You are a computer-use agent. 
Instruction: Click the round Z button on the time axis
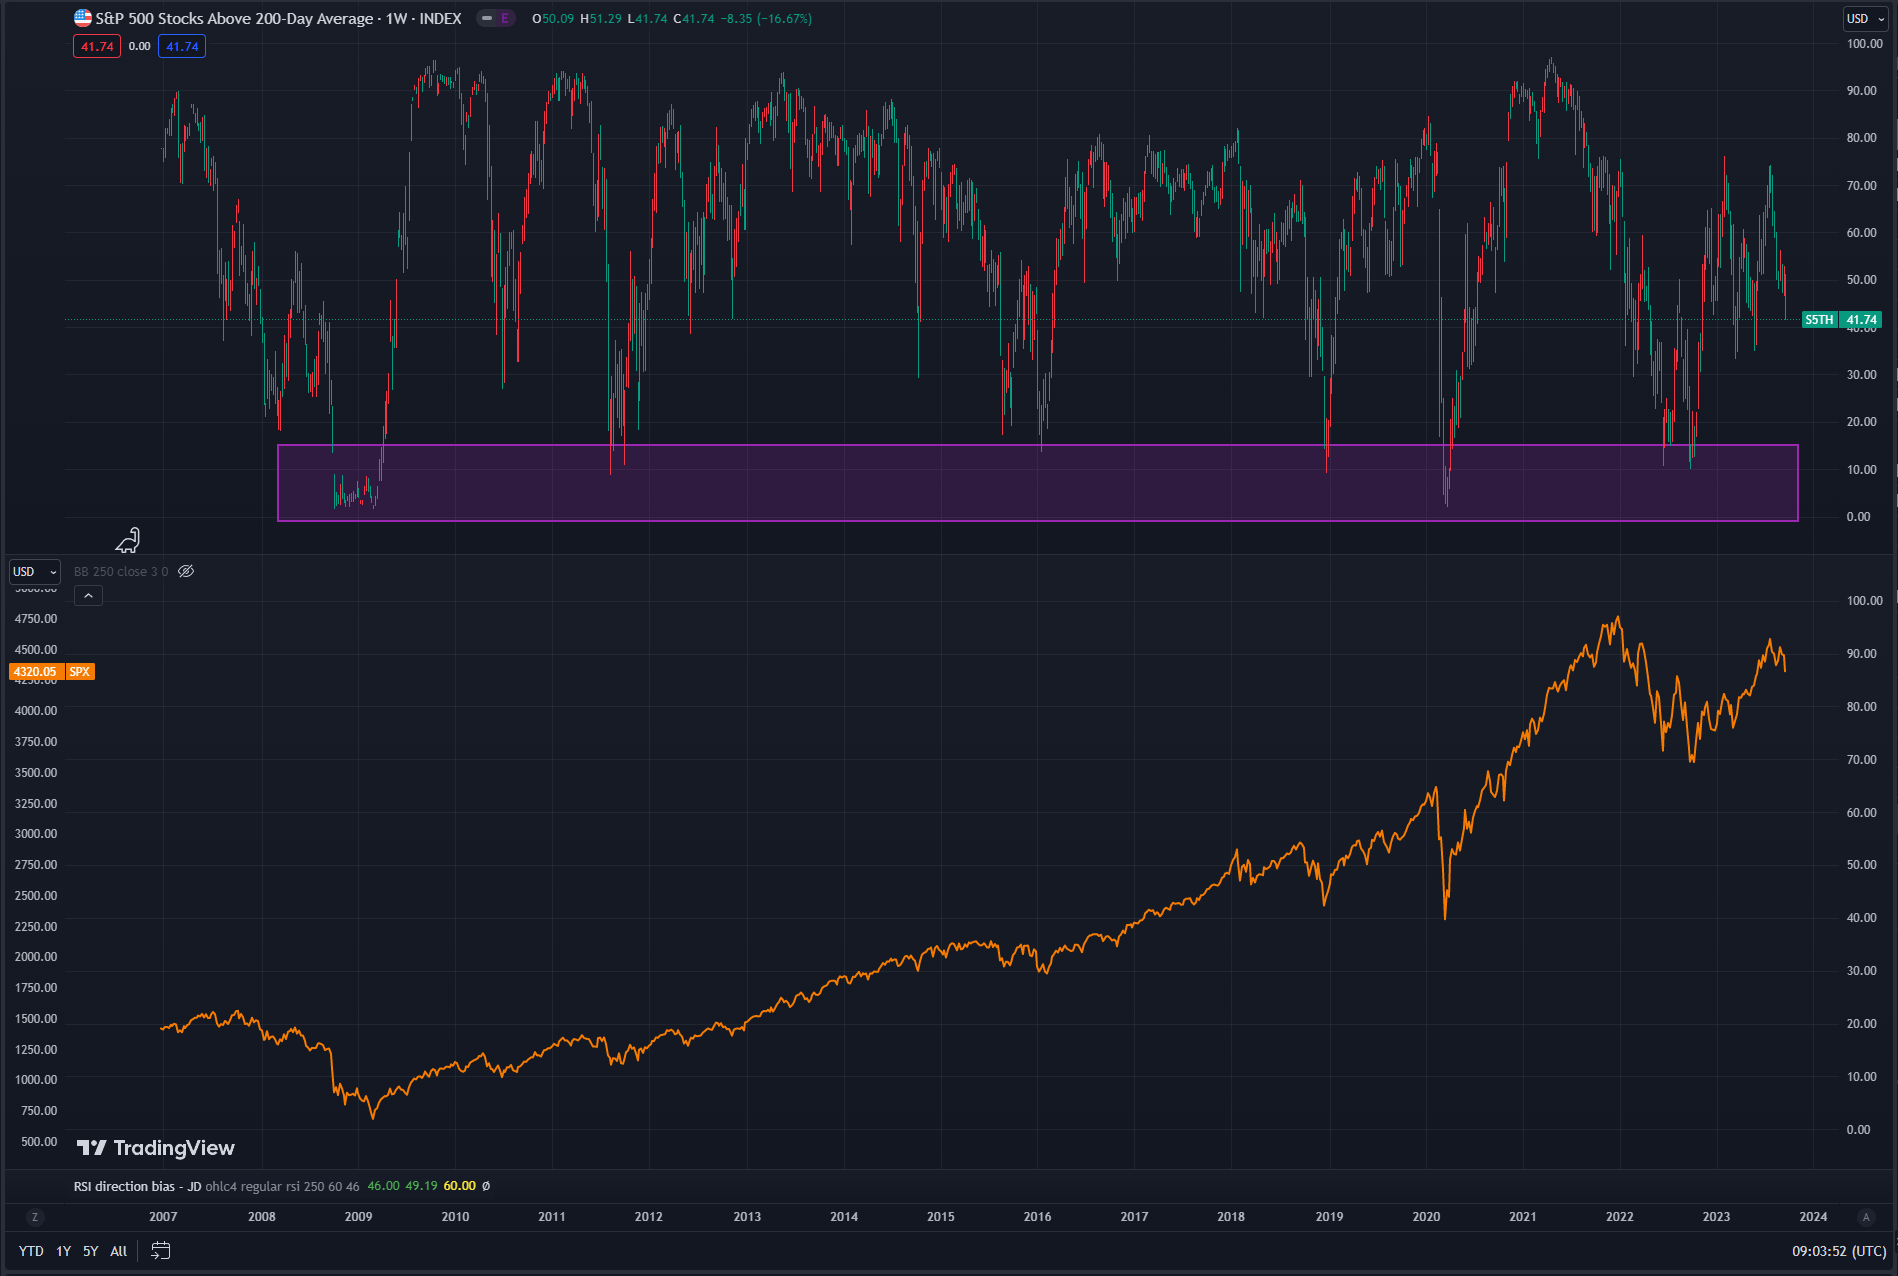coord(35,1217)
